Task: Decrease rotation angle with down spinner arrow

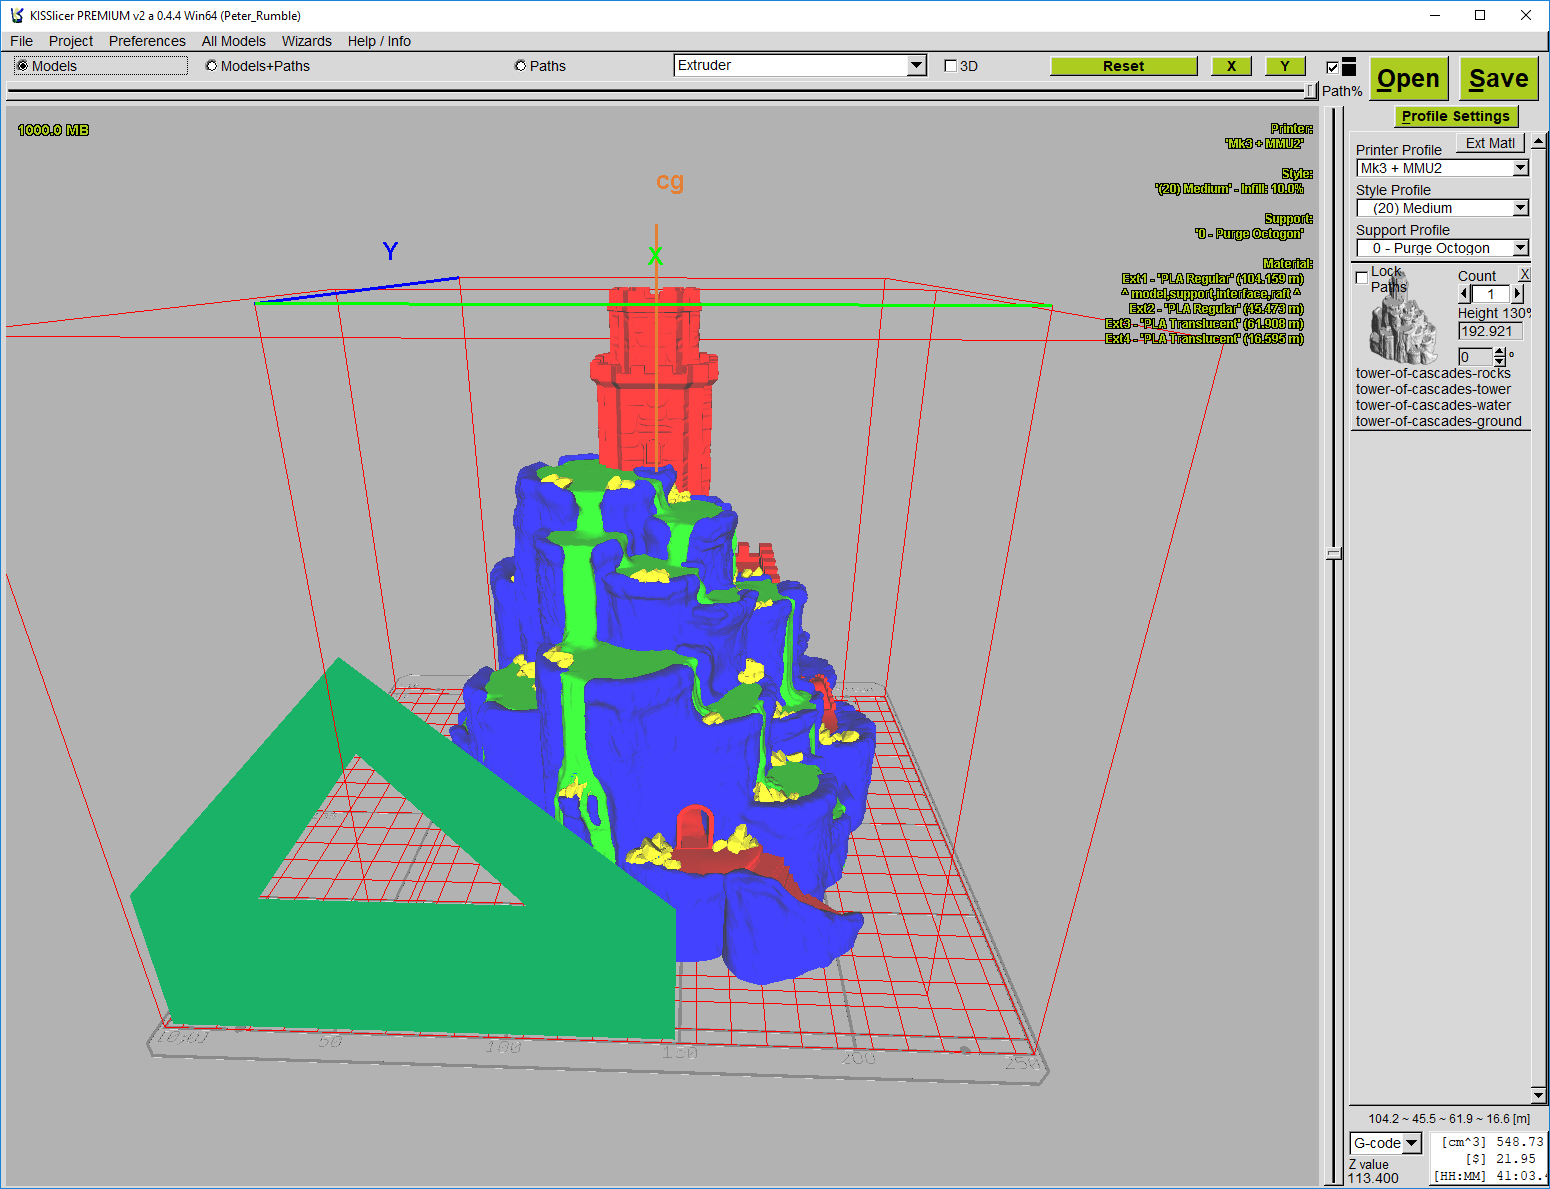Action: point(1499,362)
